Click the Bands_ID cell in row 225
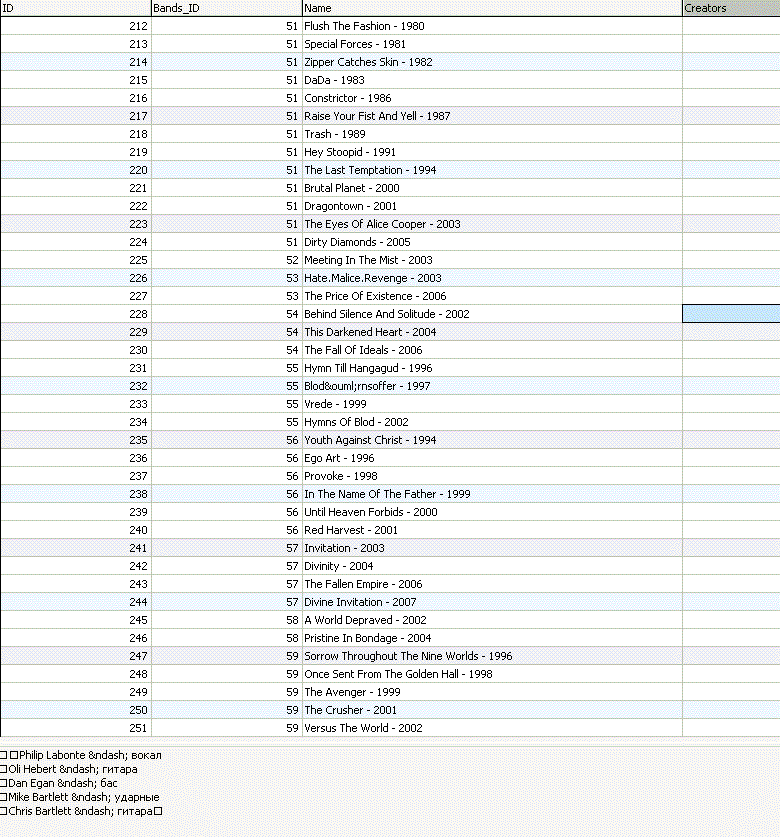 pos(225,260)
